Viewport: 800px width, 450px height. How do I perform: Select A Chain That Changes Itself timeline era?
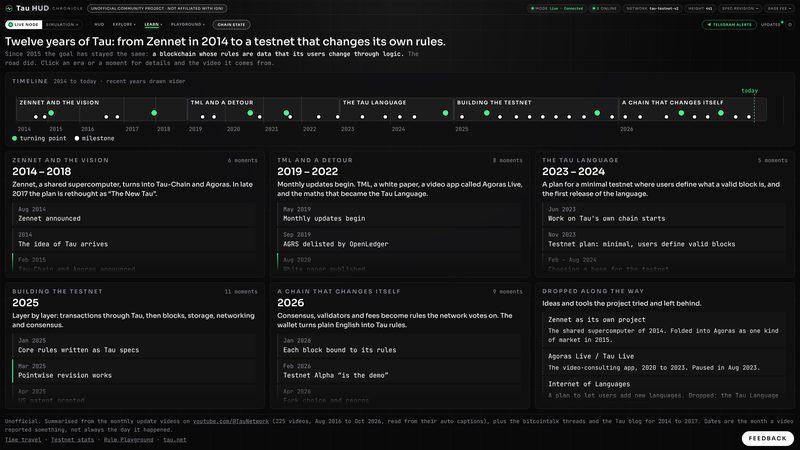pyautogui.click(x=692, y=109)
